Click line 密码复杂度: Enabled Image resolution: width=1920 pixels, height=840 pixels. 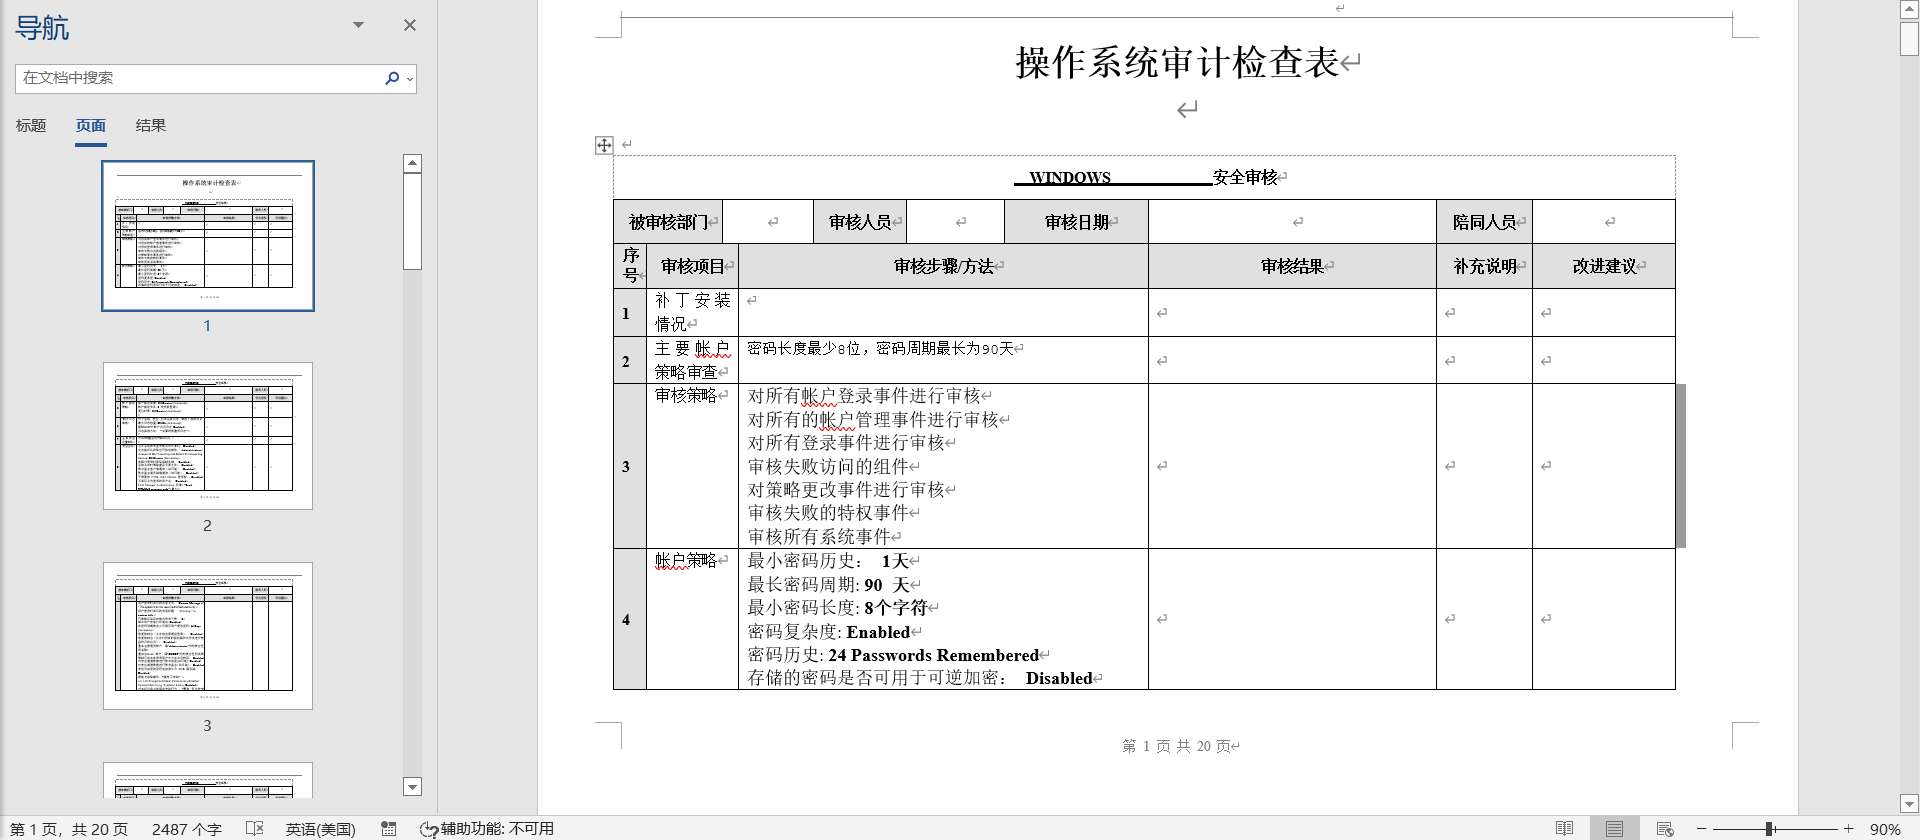829,632
